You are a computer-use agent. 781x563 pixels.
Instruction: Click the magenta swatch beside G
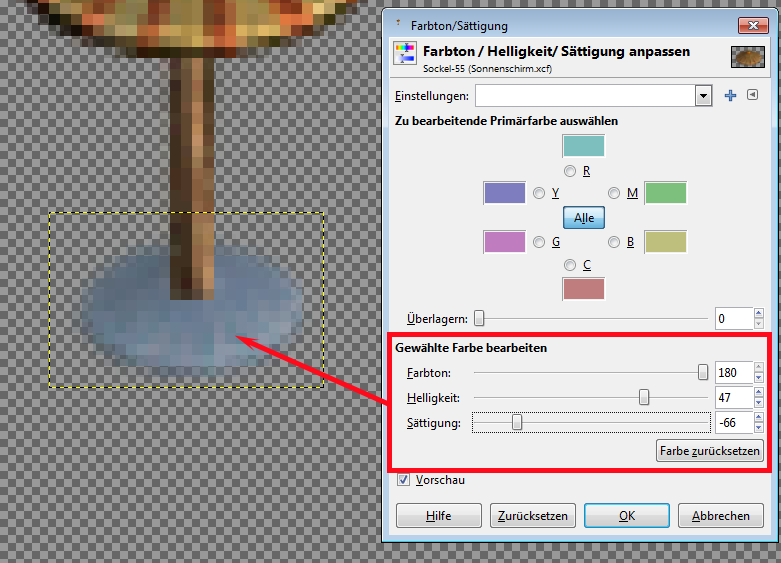[x=505, y=242]
